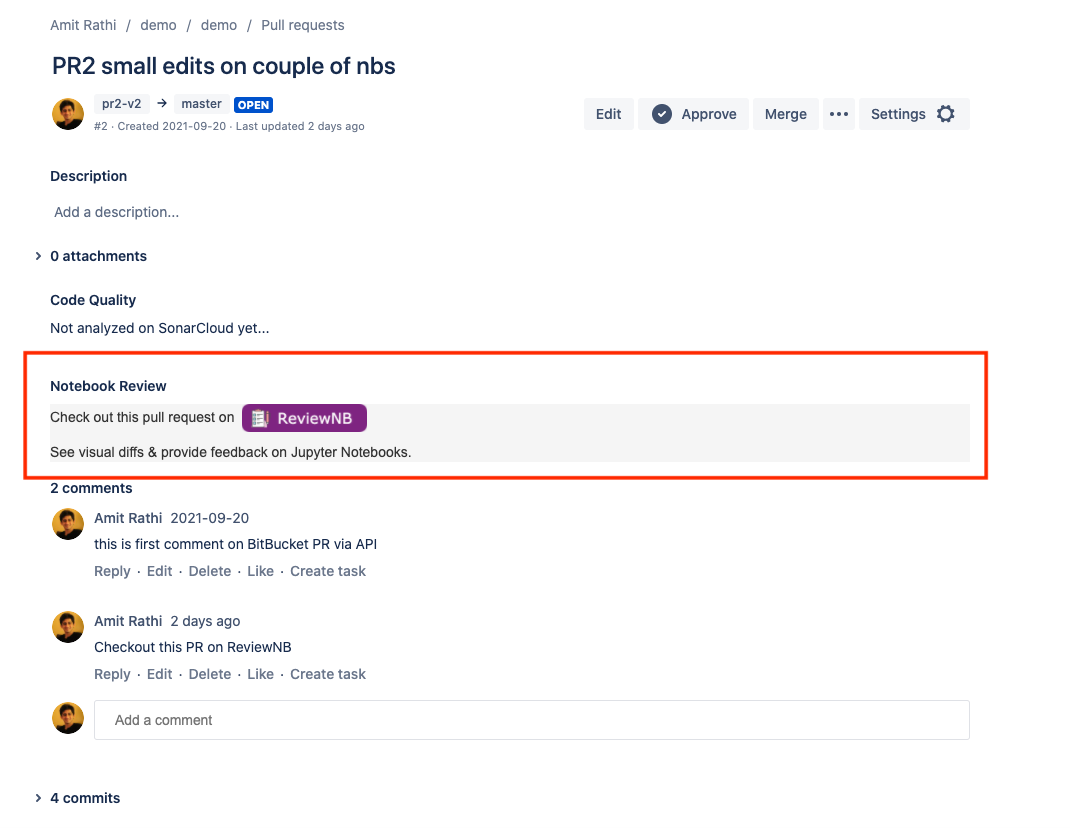The image size is (1070, 828).
Task: Delete the first comment via API
Action: (209, 571)
